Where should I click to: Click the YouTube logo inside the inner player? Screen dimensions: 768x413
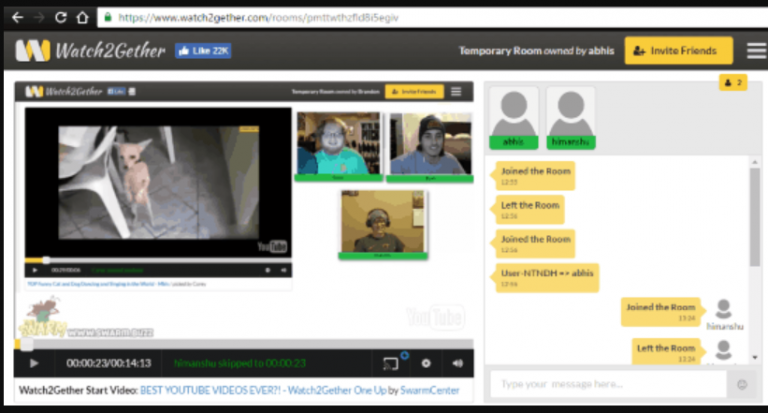pos(272,246)
